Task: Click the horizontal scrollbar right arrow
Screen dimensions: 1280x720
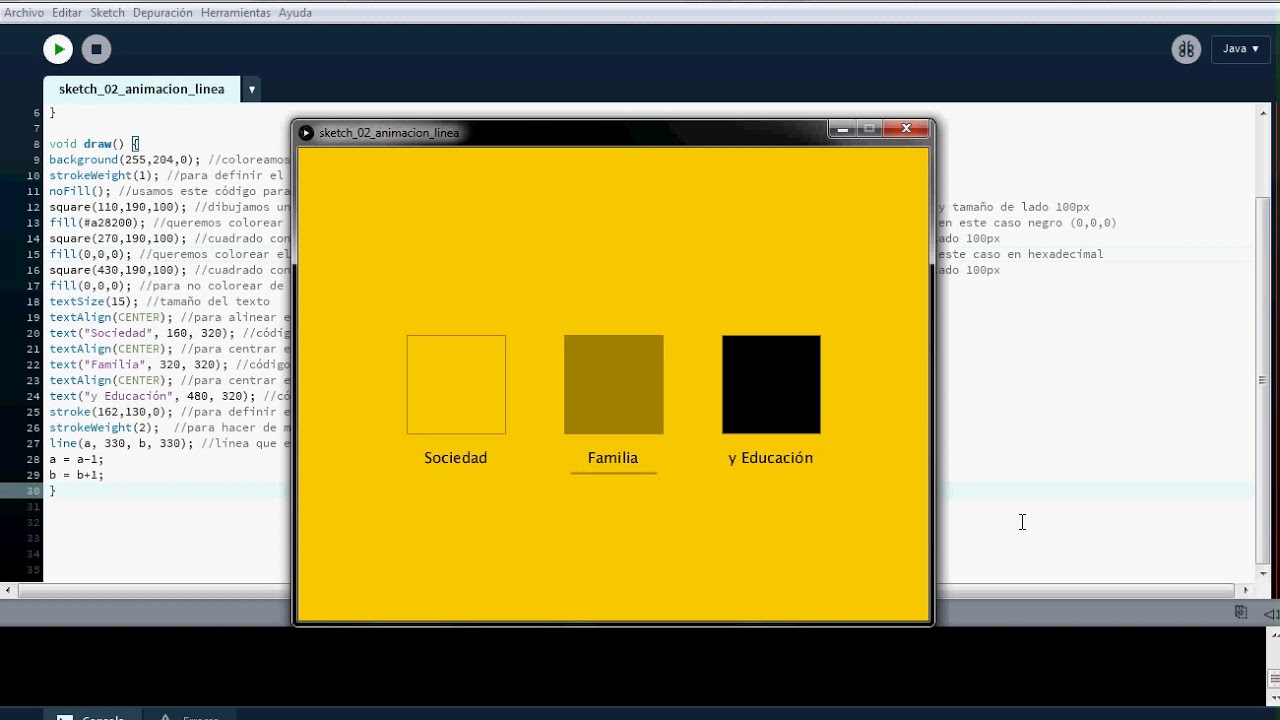Action: [1246, 591]
